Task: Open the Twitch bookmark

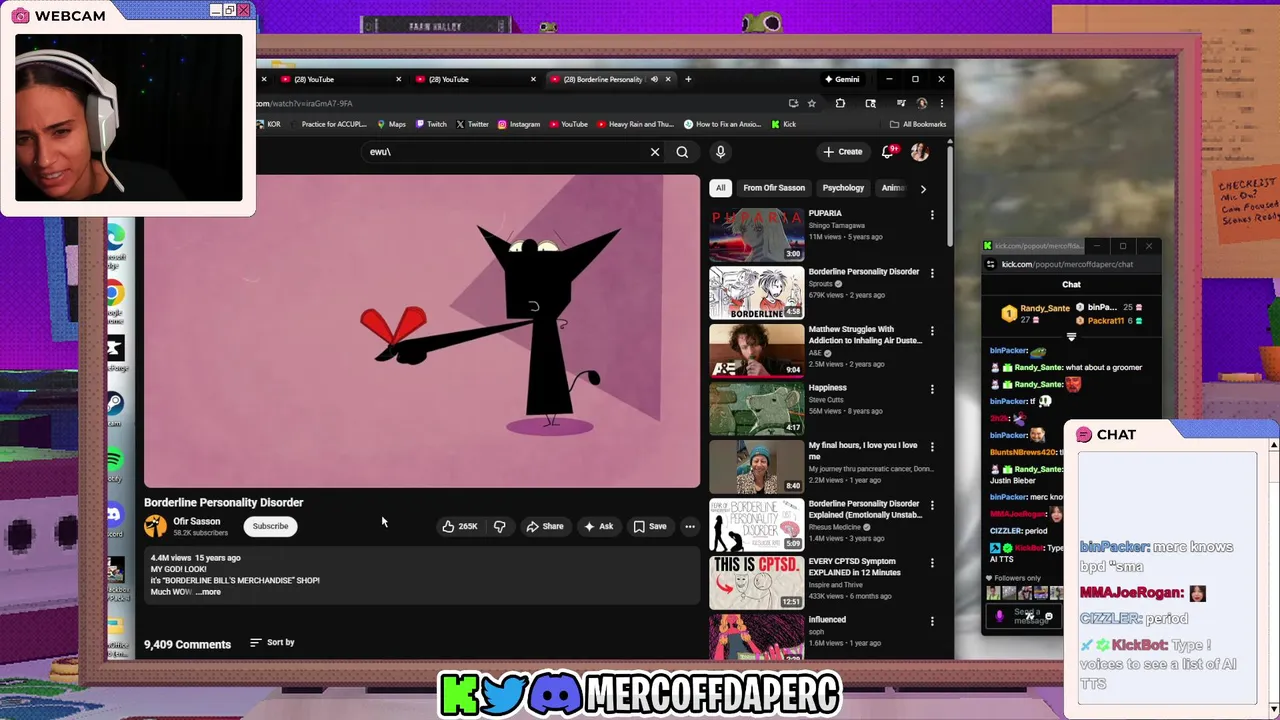Action: coord(431,124)
